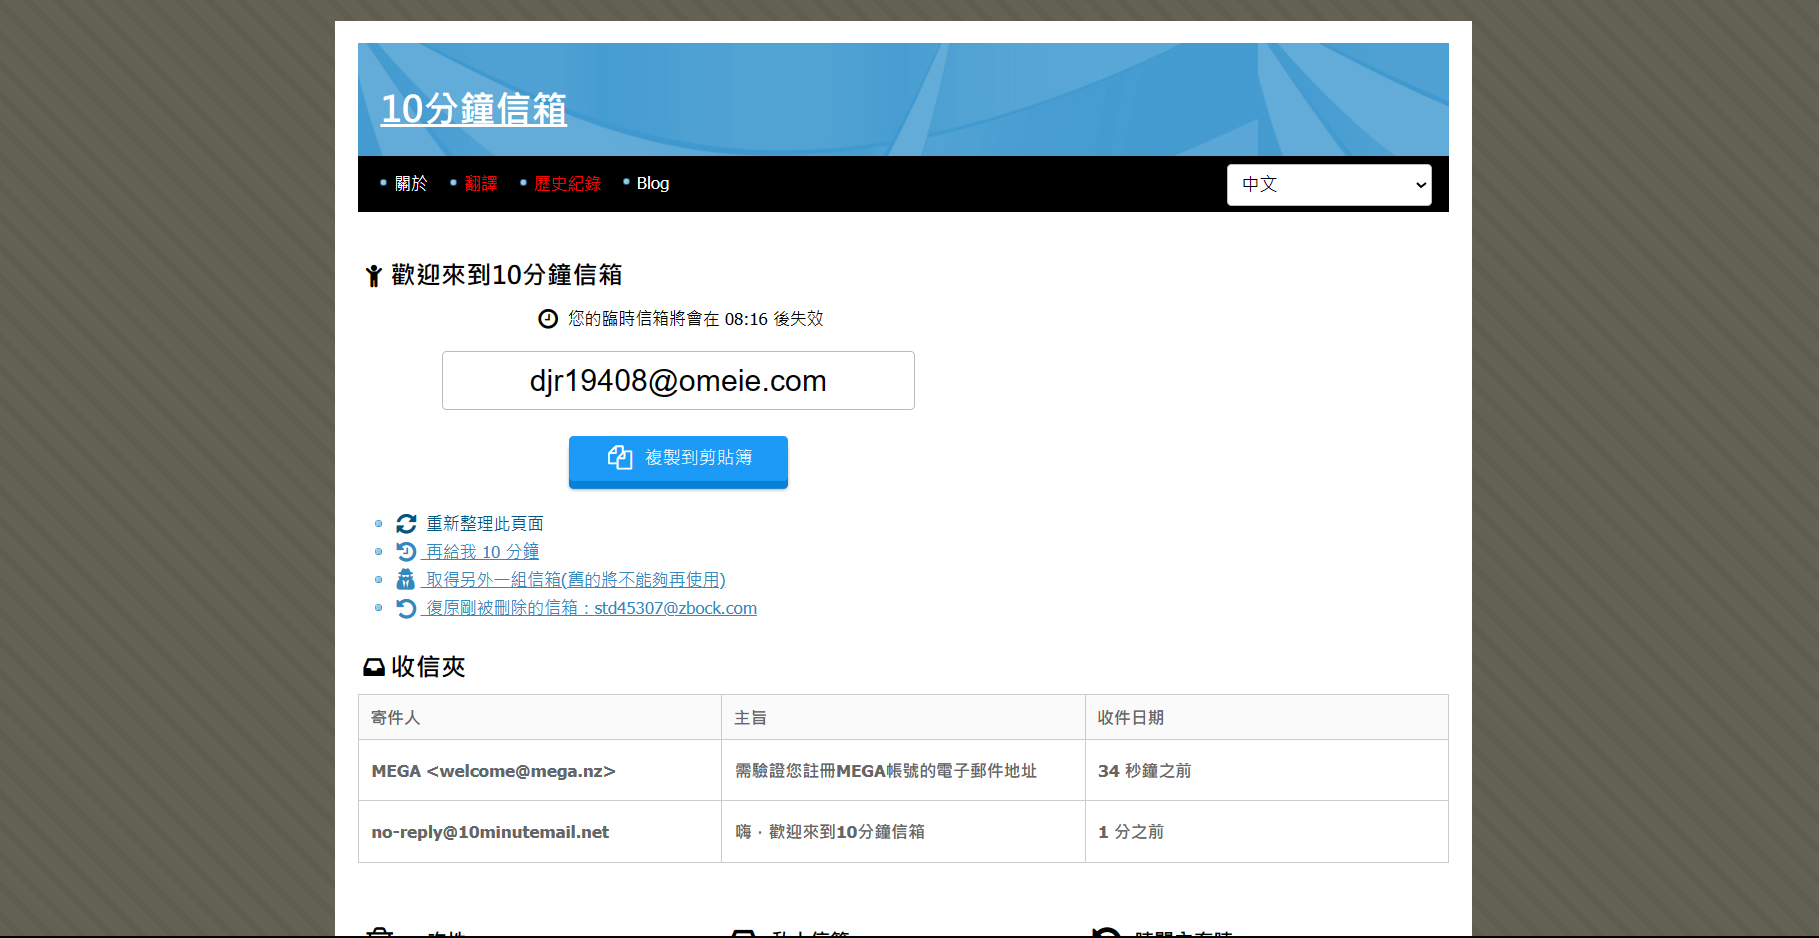This screenshot has width=1819, height=938.
Task: Click the copy icon on clipboard button
Action: point(620,458)
